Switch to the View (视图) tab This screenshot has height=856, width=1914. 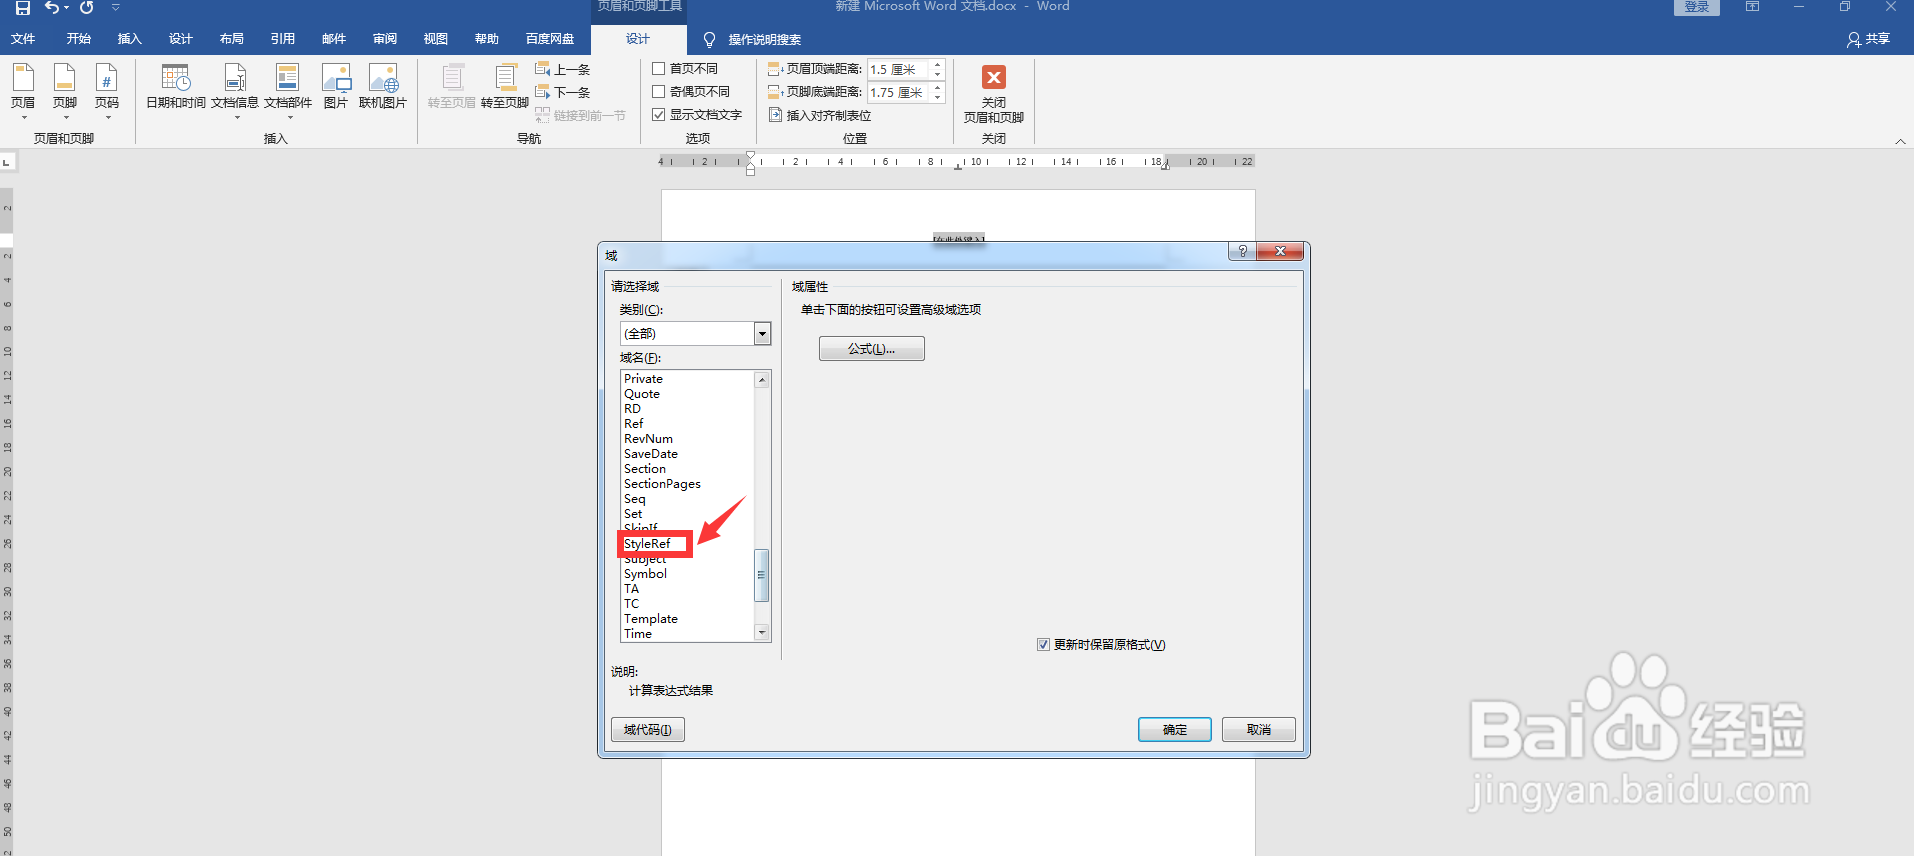coord(436,39)
